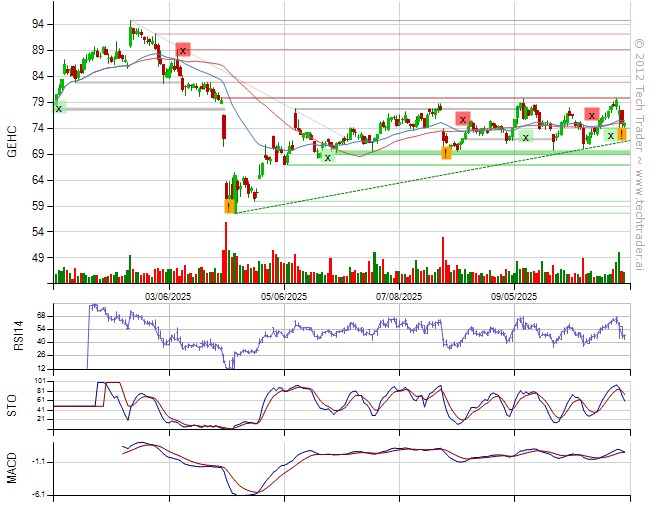
Task: Select the 03/06/2025 date label
Action: (168, 295)
